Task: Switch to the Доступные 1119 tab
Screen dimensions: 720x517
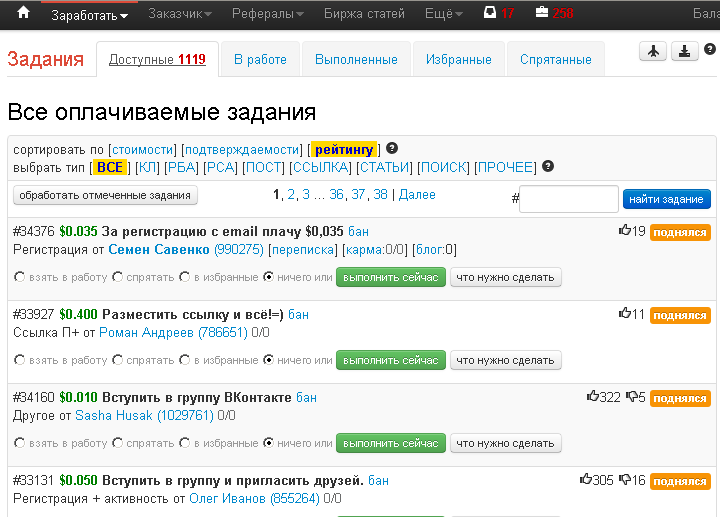Action: click(157, 60)
